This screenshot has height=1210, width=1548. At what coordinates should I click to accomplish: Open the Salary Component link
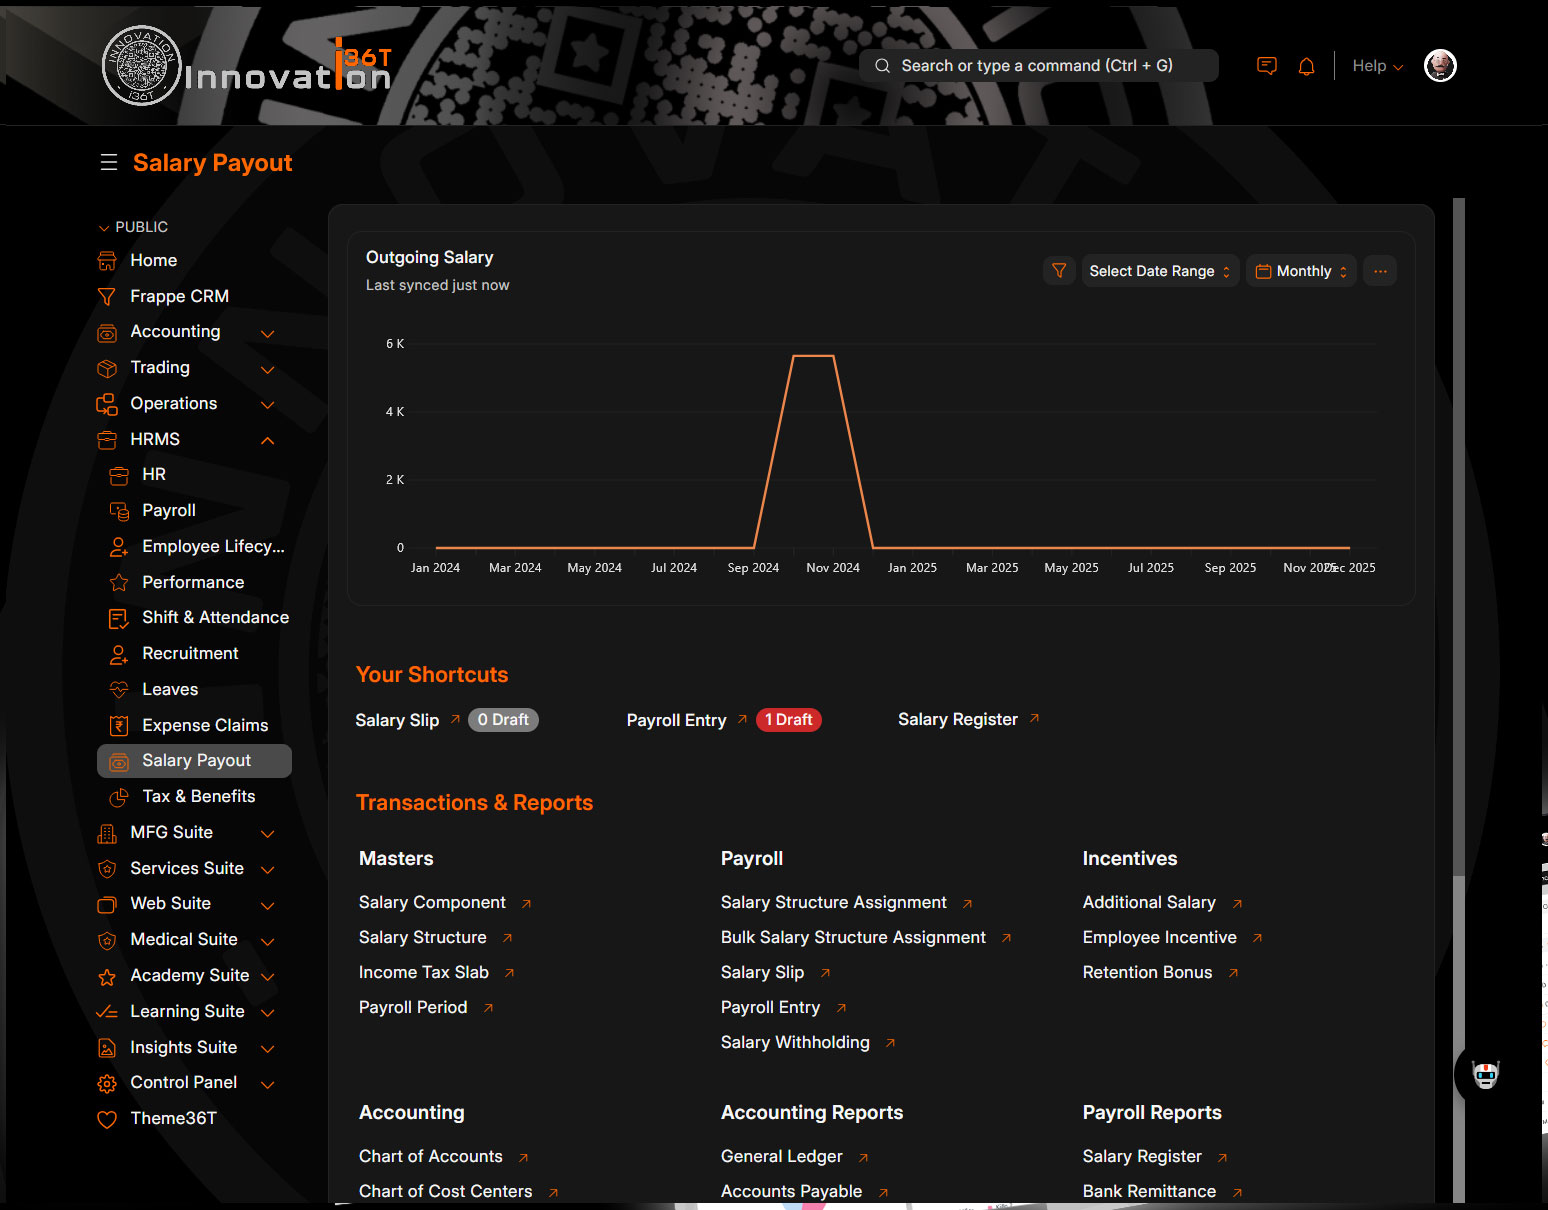point(432,902)
